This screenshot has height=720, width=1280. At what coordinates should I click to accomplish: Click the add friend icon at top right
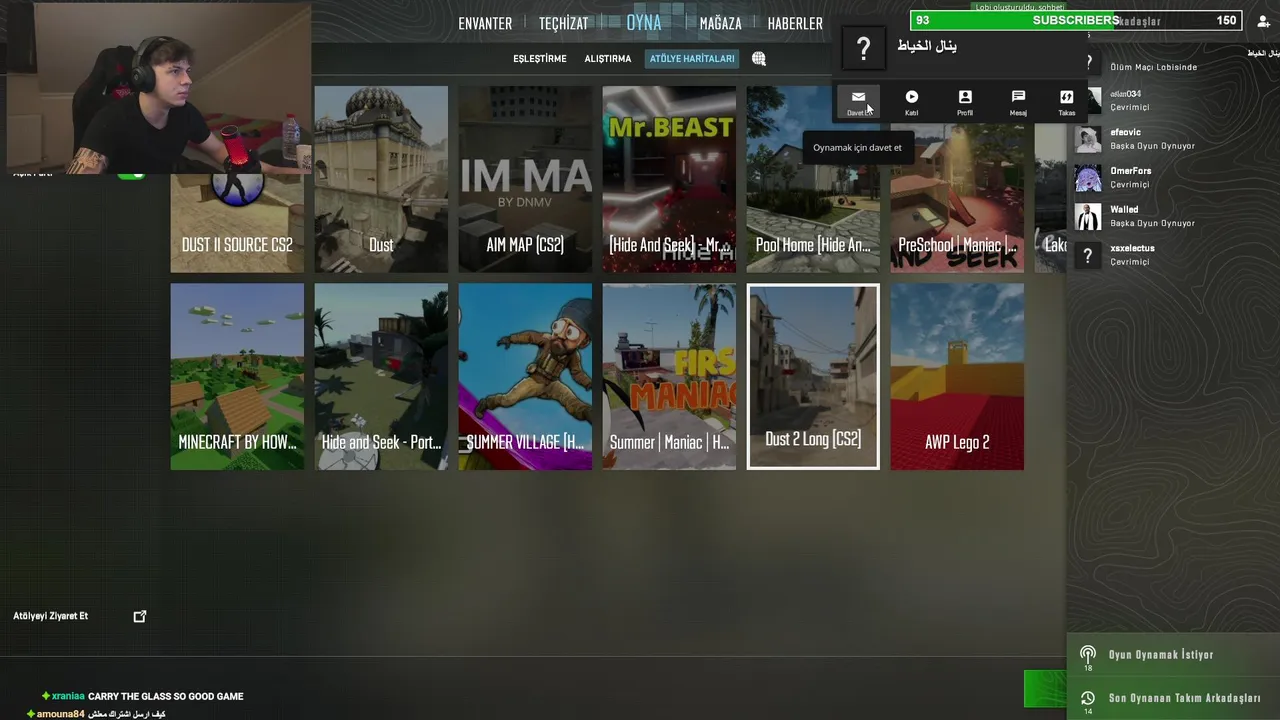coord(1263,21)
